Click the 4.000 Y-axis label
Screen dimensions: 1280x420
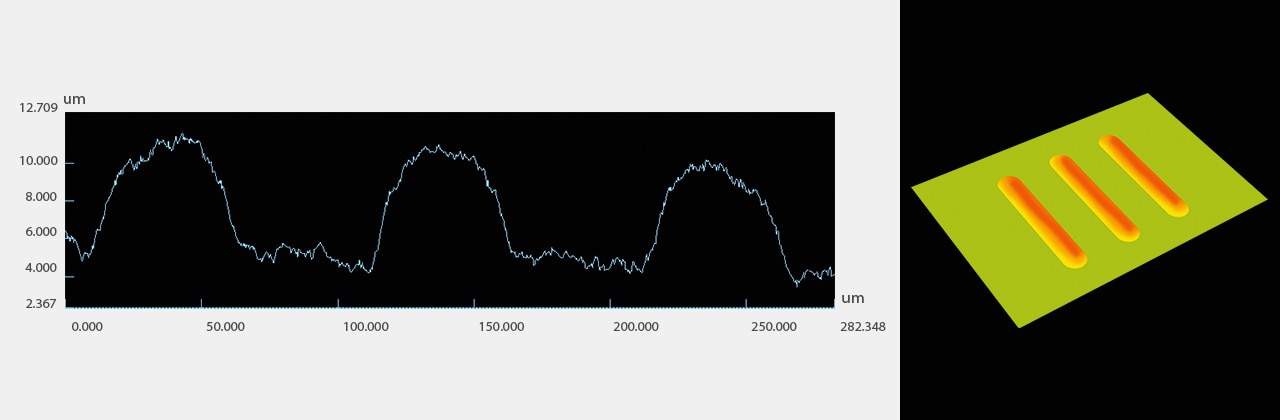(x=41, y=267)
